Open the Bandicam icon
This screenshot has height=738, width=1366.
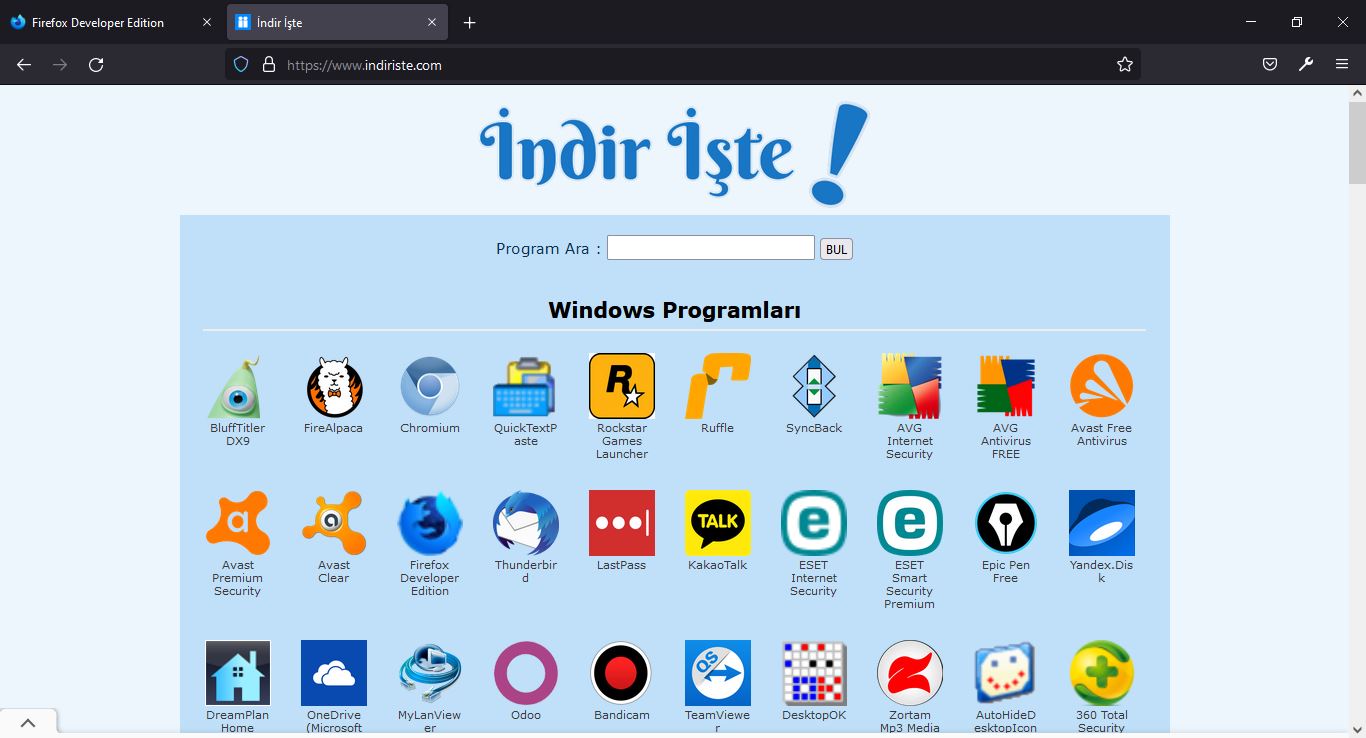[x=622, y=673]
